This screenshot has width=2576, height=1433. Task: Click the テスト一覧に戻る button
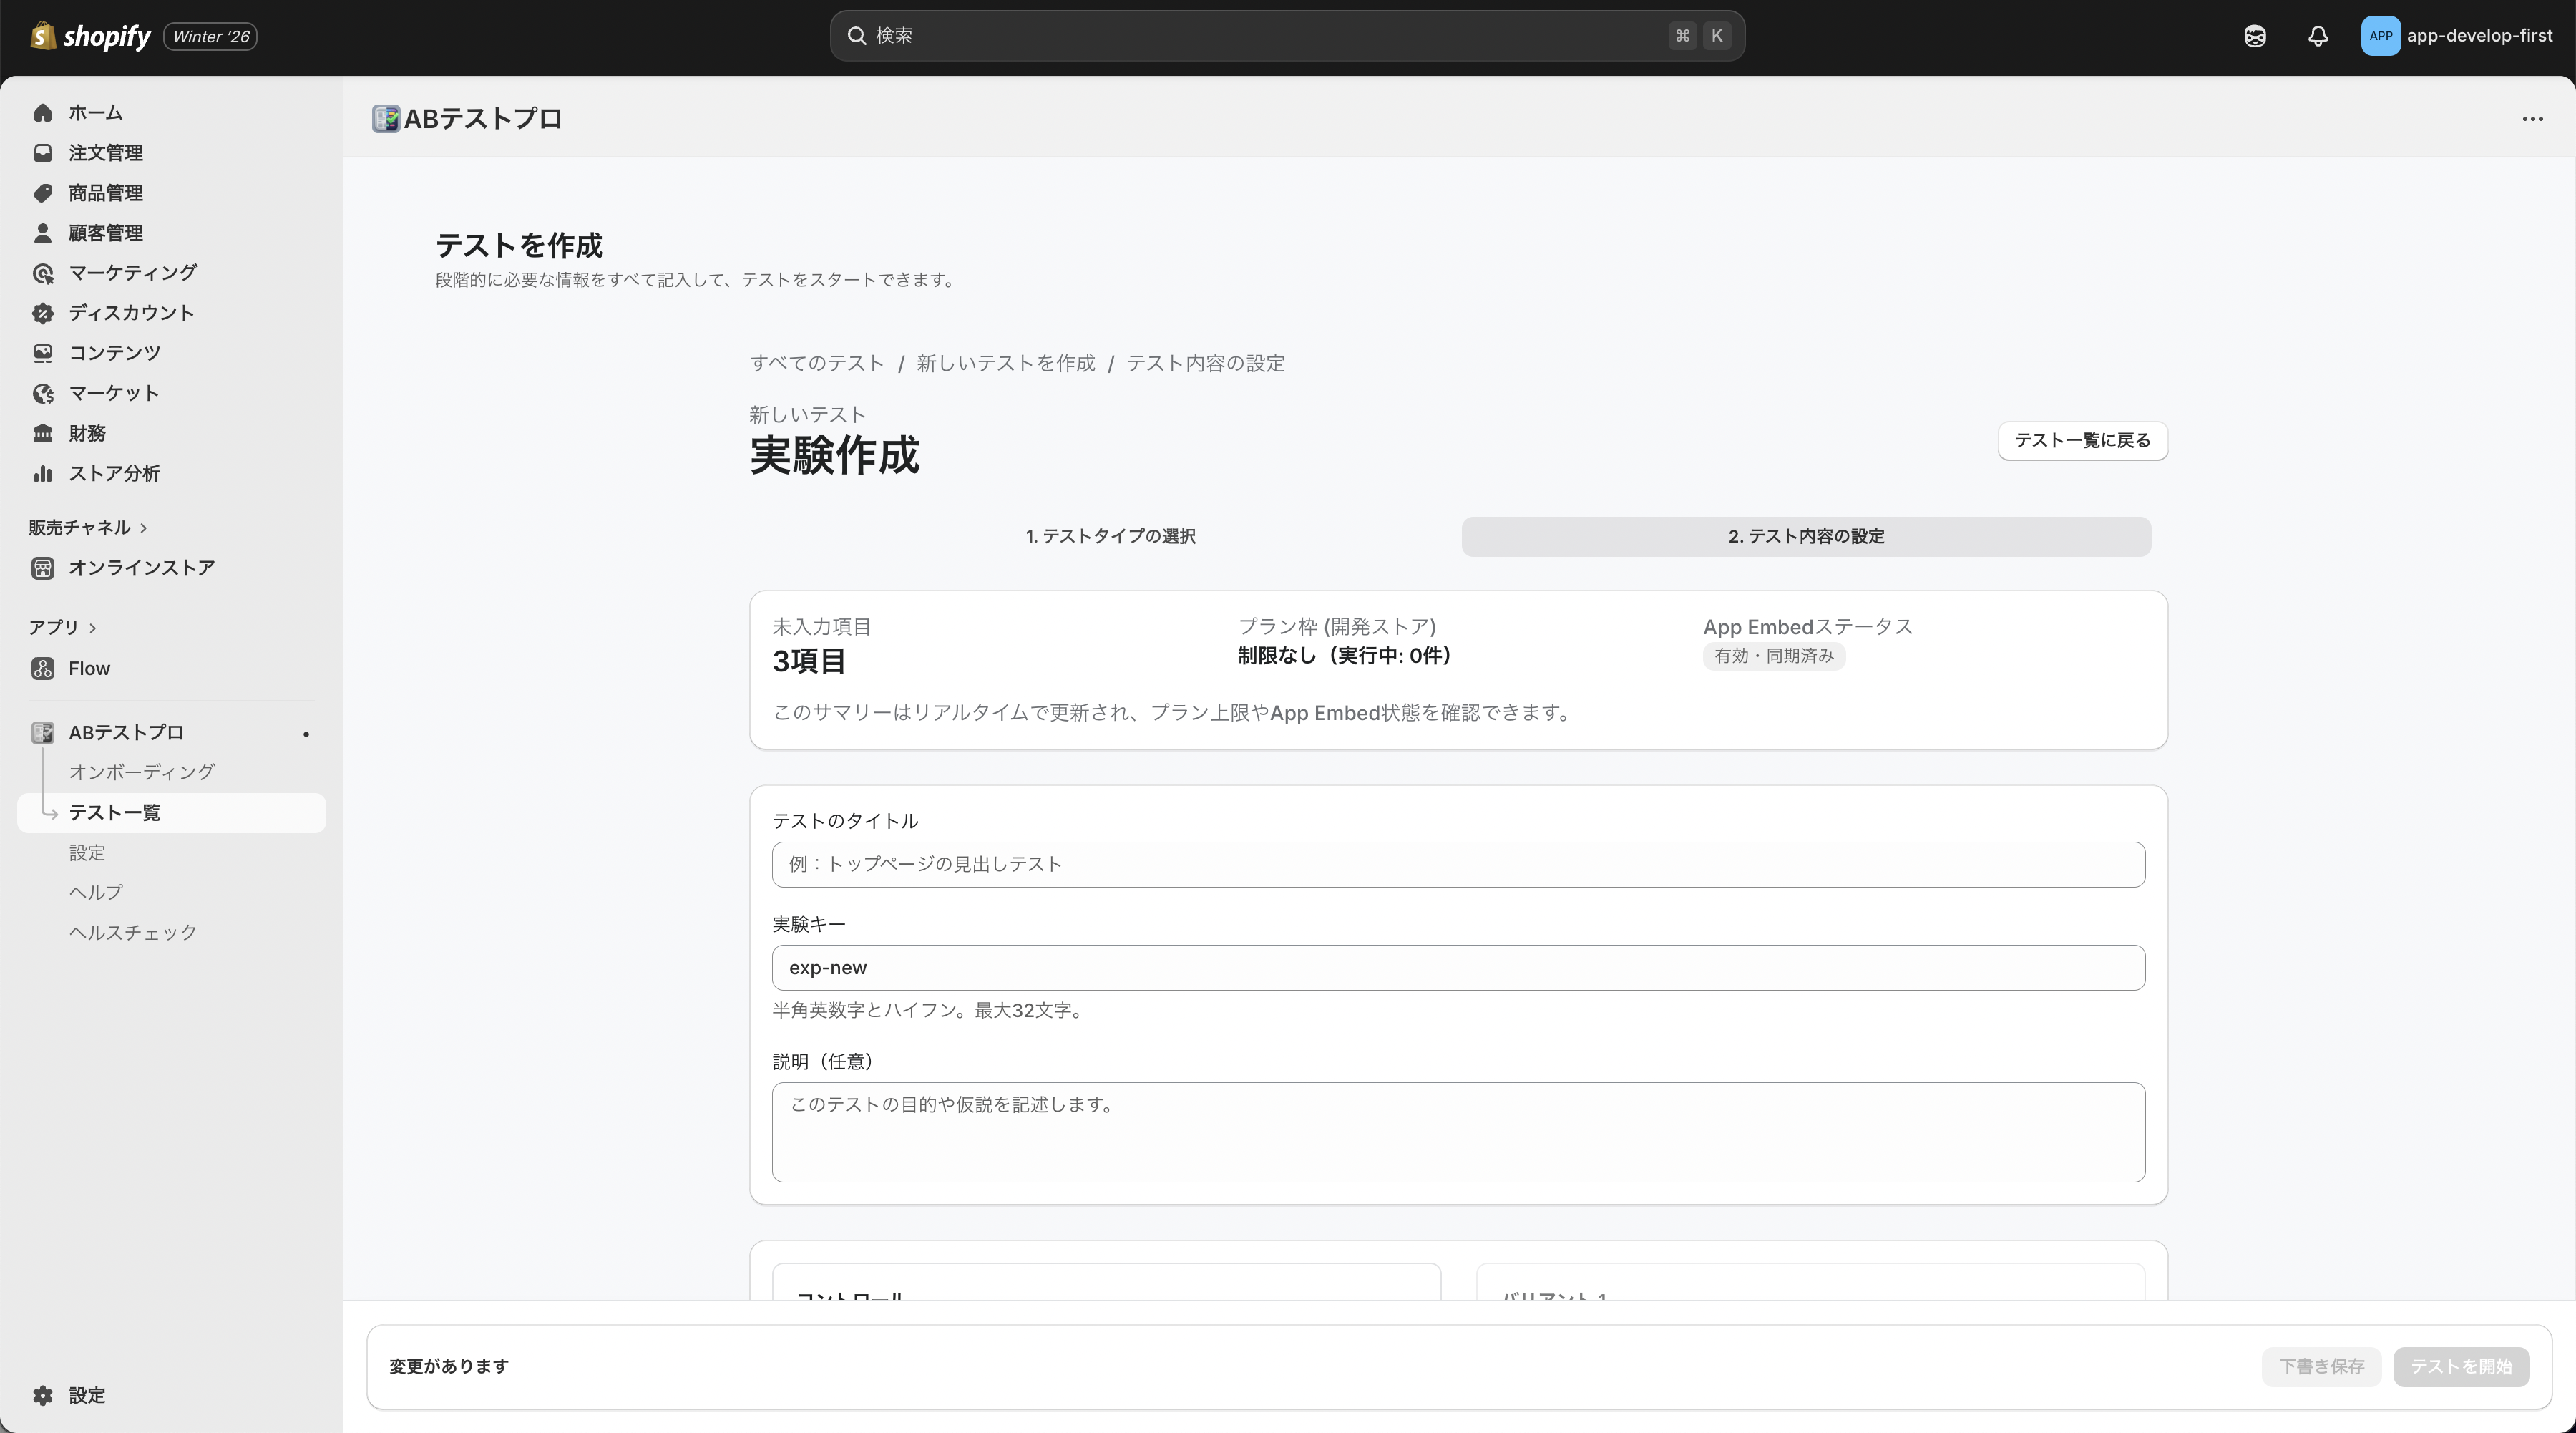pyautogui.click(x=2082, y=440)
